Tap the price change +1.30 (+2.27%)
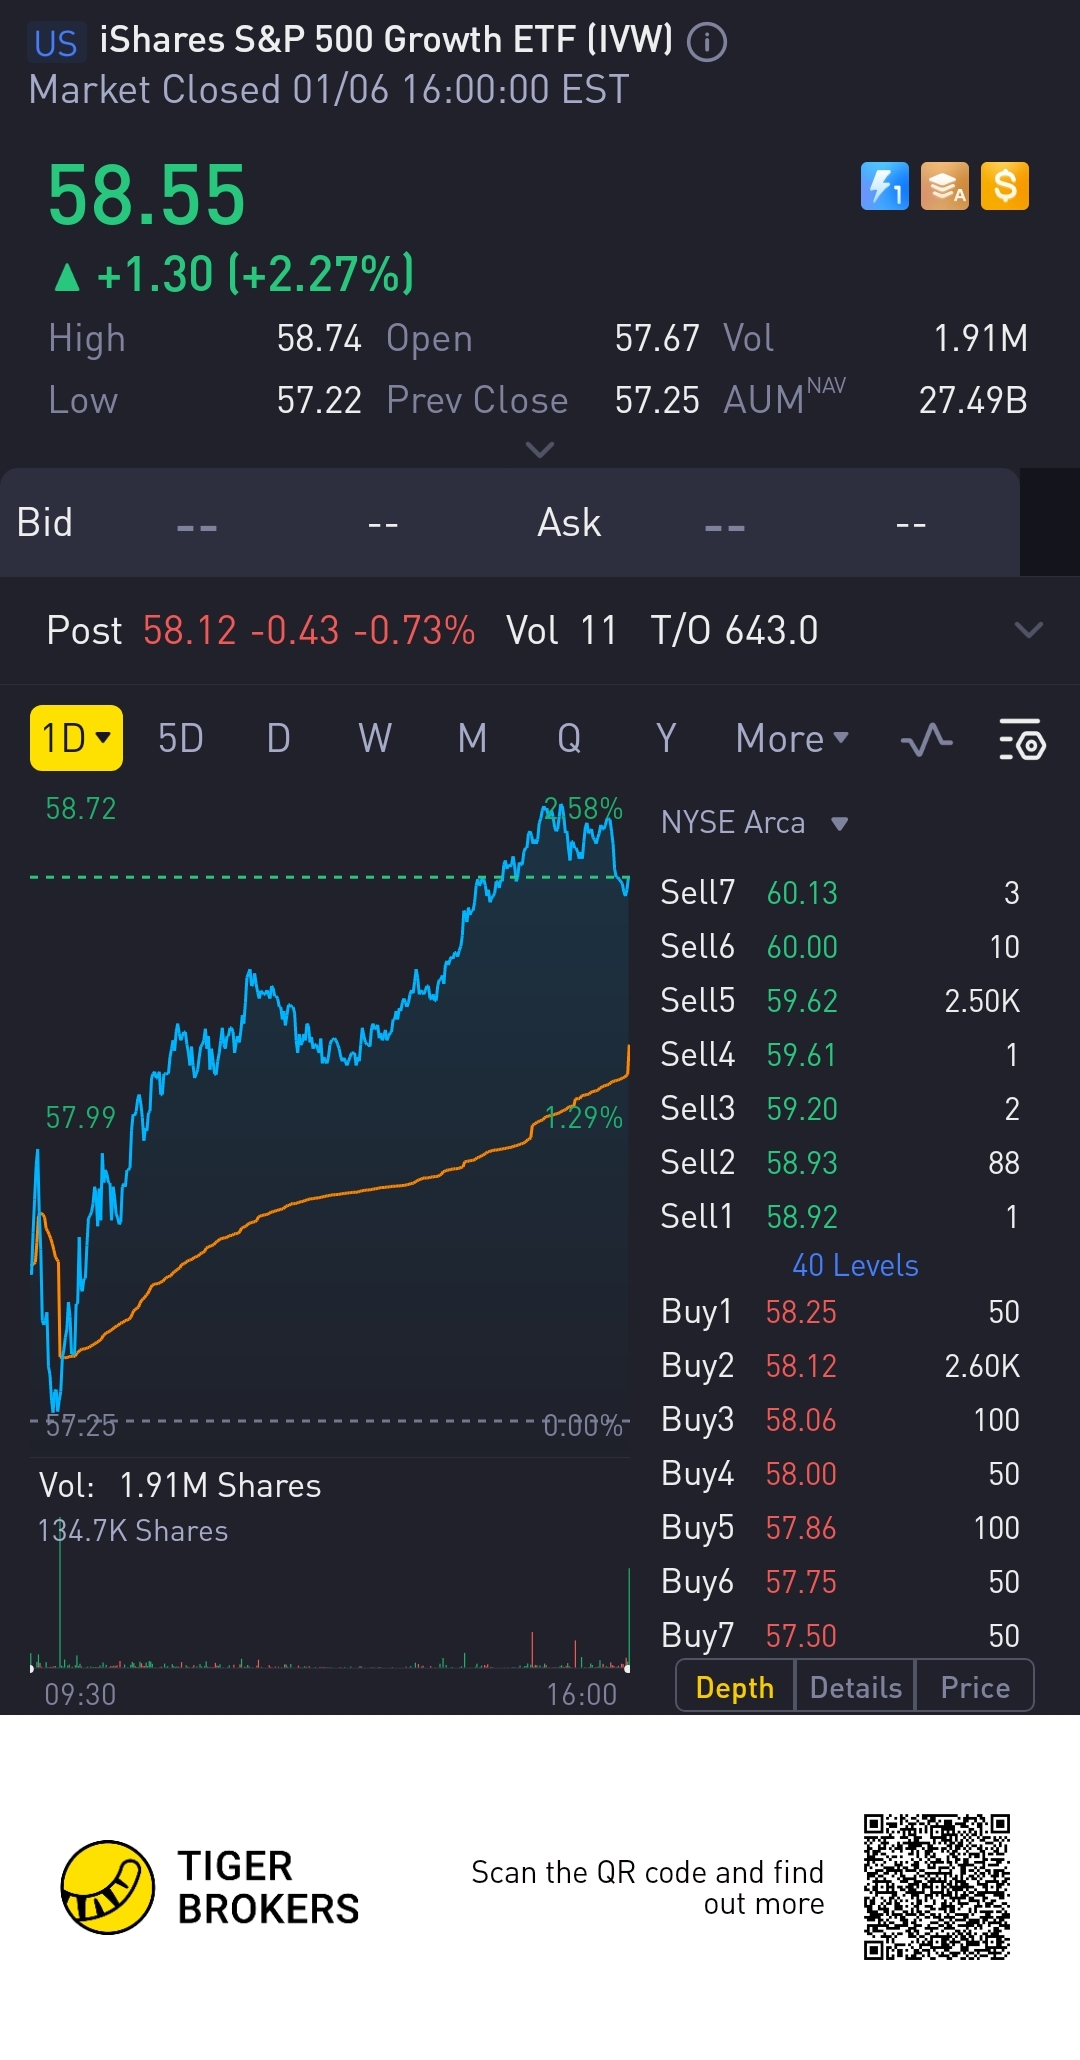Viewport: 1080px width, 2060px height. (235, 274)
